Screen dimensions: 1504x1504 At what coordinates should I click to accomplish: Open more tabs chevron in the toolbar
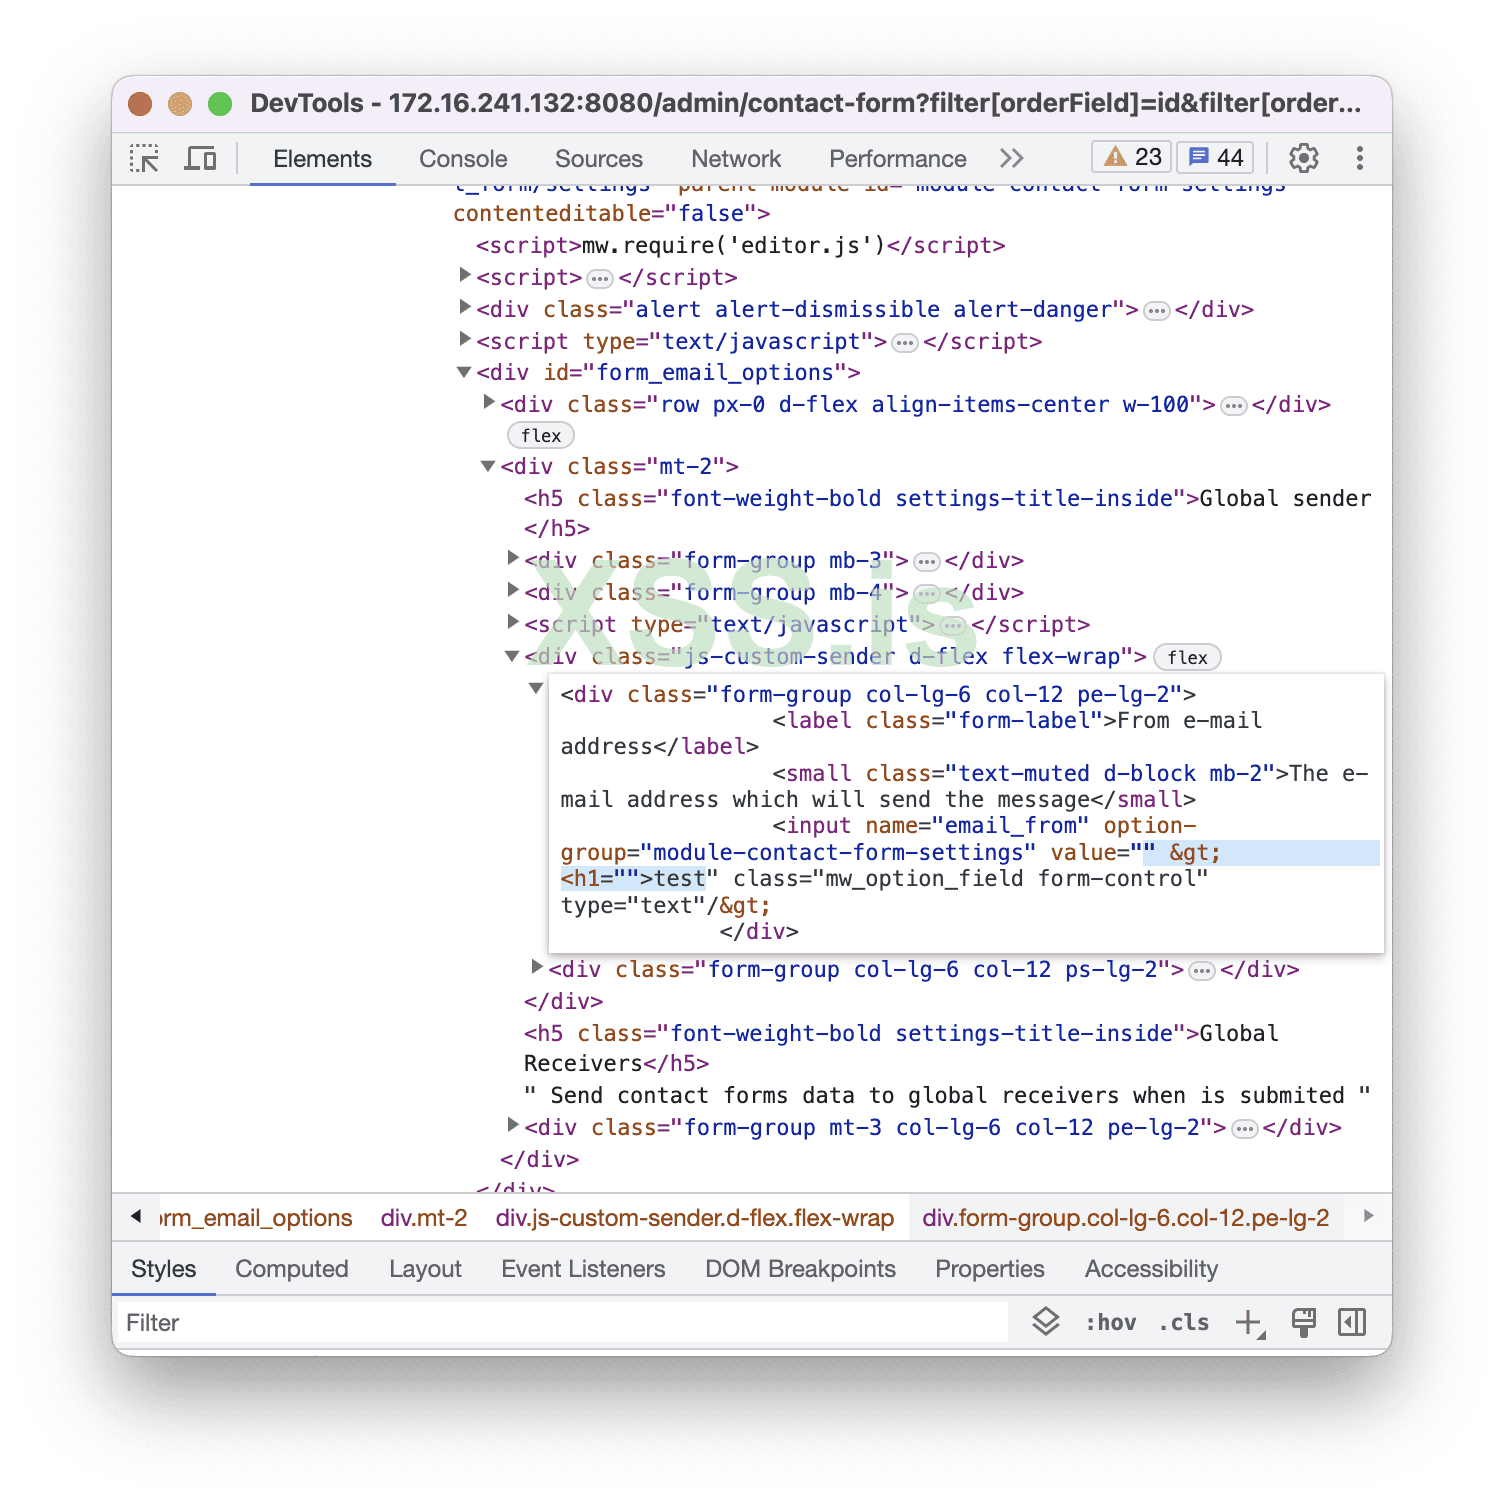point(1012,158)
